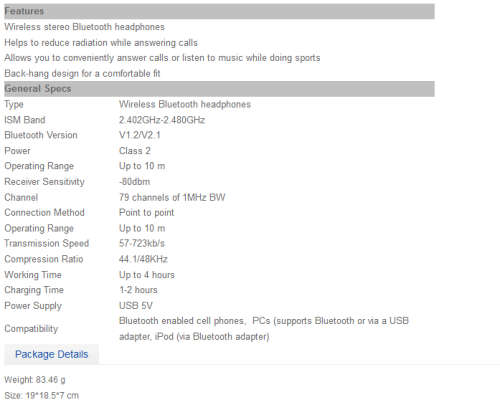Click the General Specs section header
The height and width of the screenshot is (405, 500).
tap(219, 89)
